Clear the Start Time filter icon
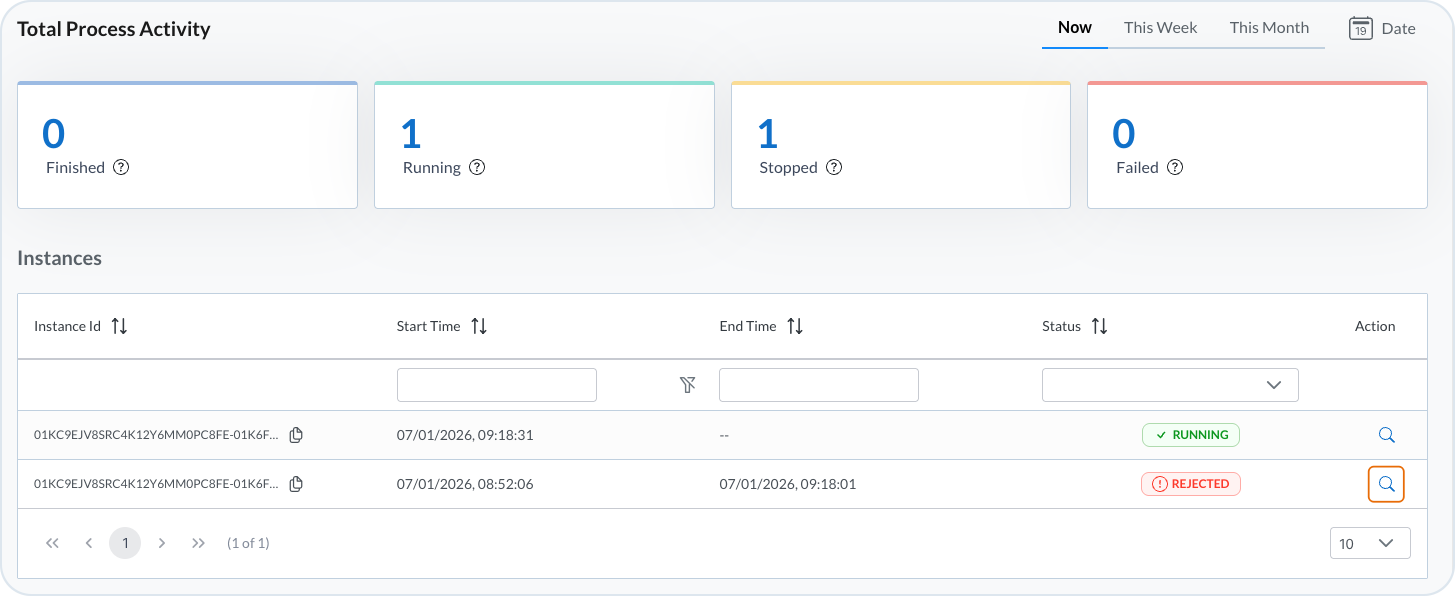 pyautogui.click(x=688, y=385)
